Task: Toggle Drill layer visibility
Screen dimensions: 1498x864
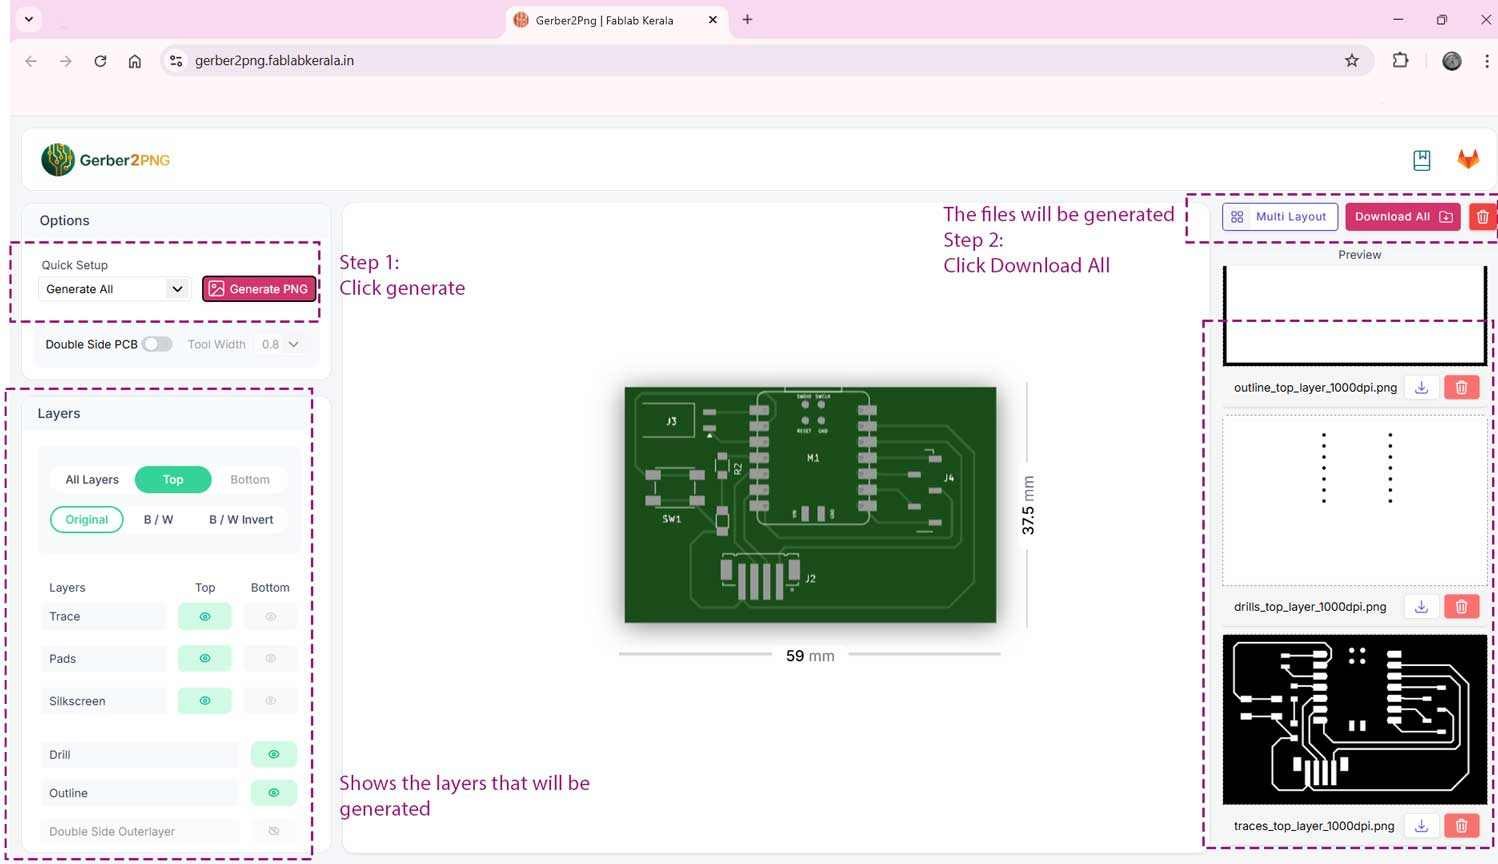Action: [x=272, y=754]
